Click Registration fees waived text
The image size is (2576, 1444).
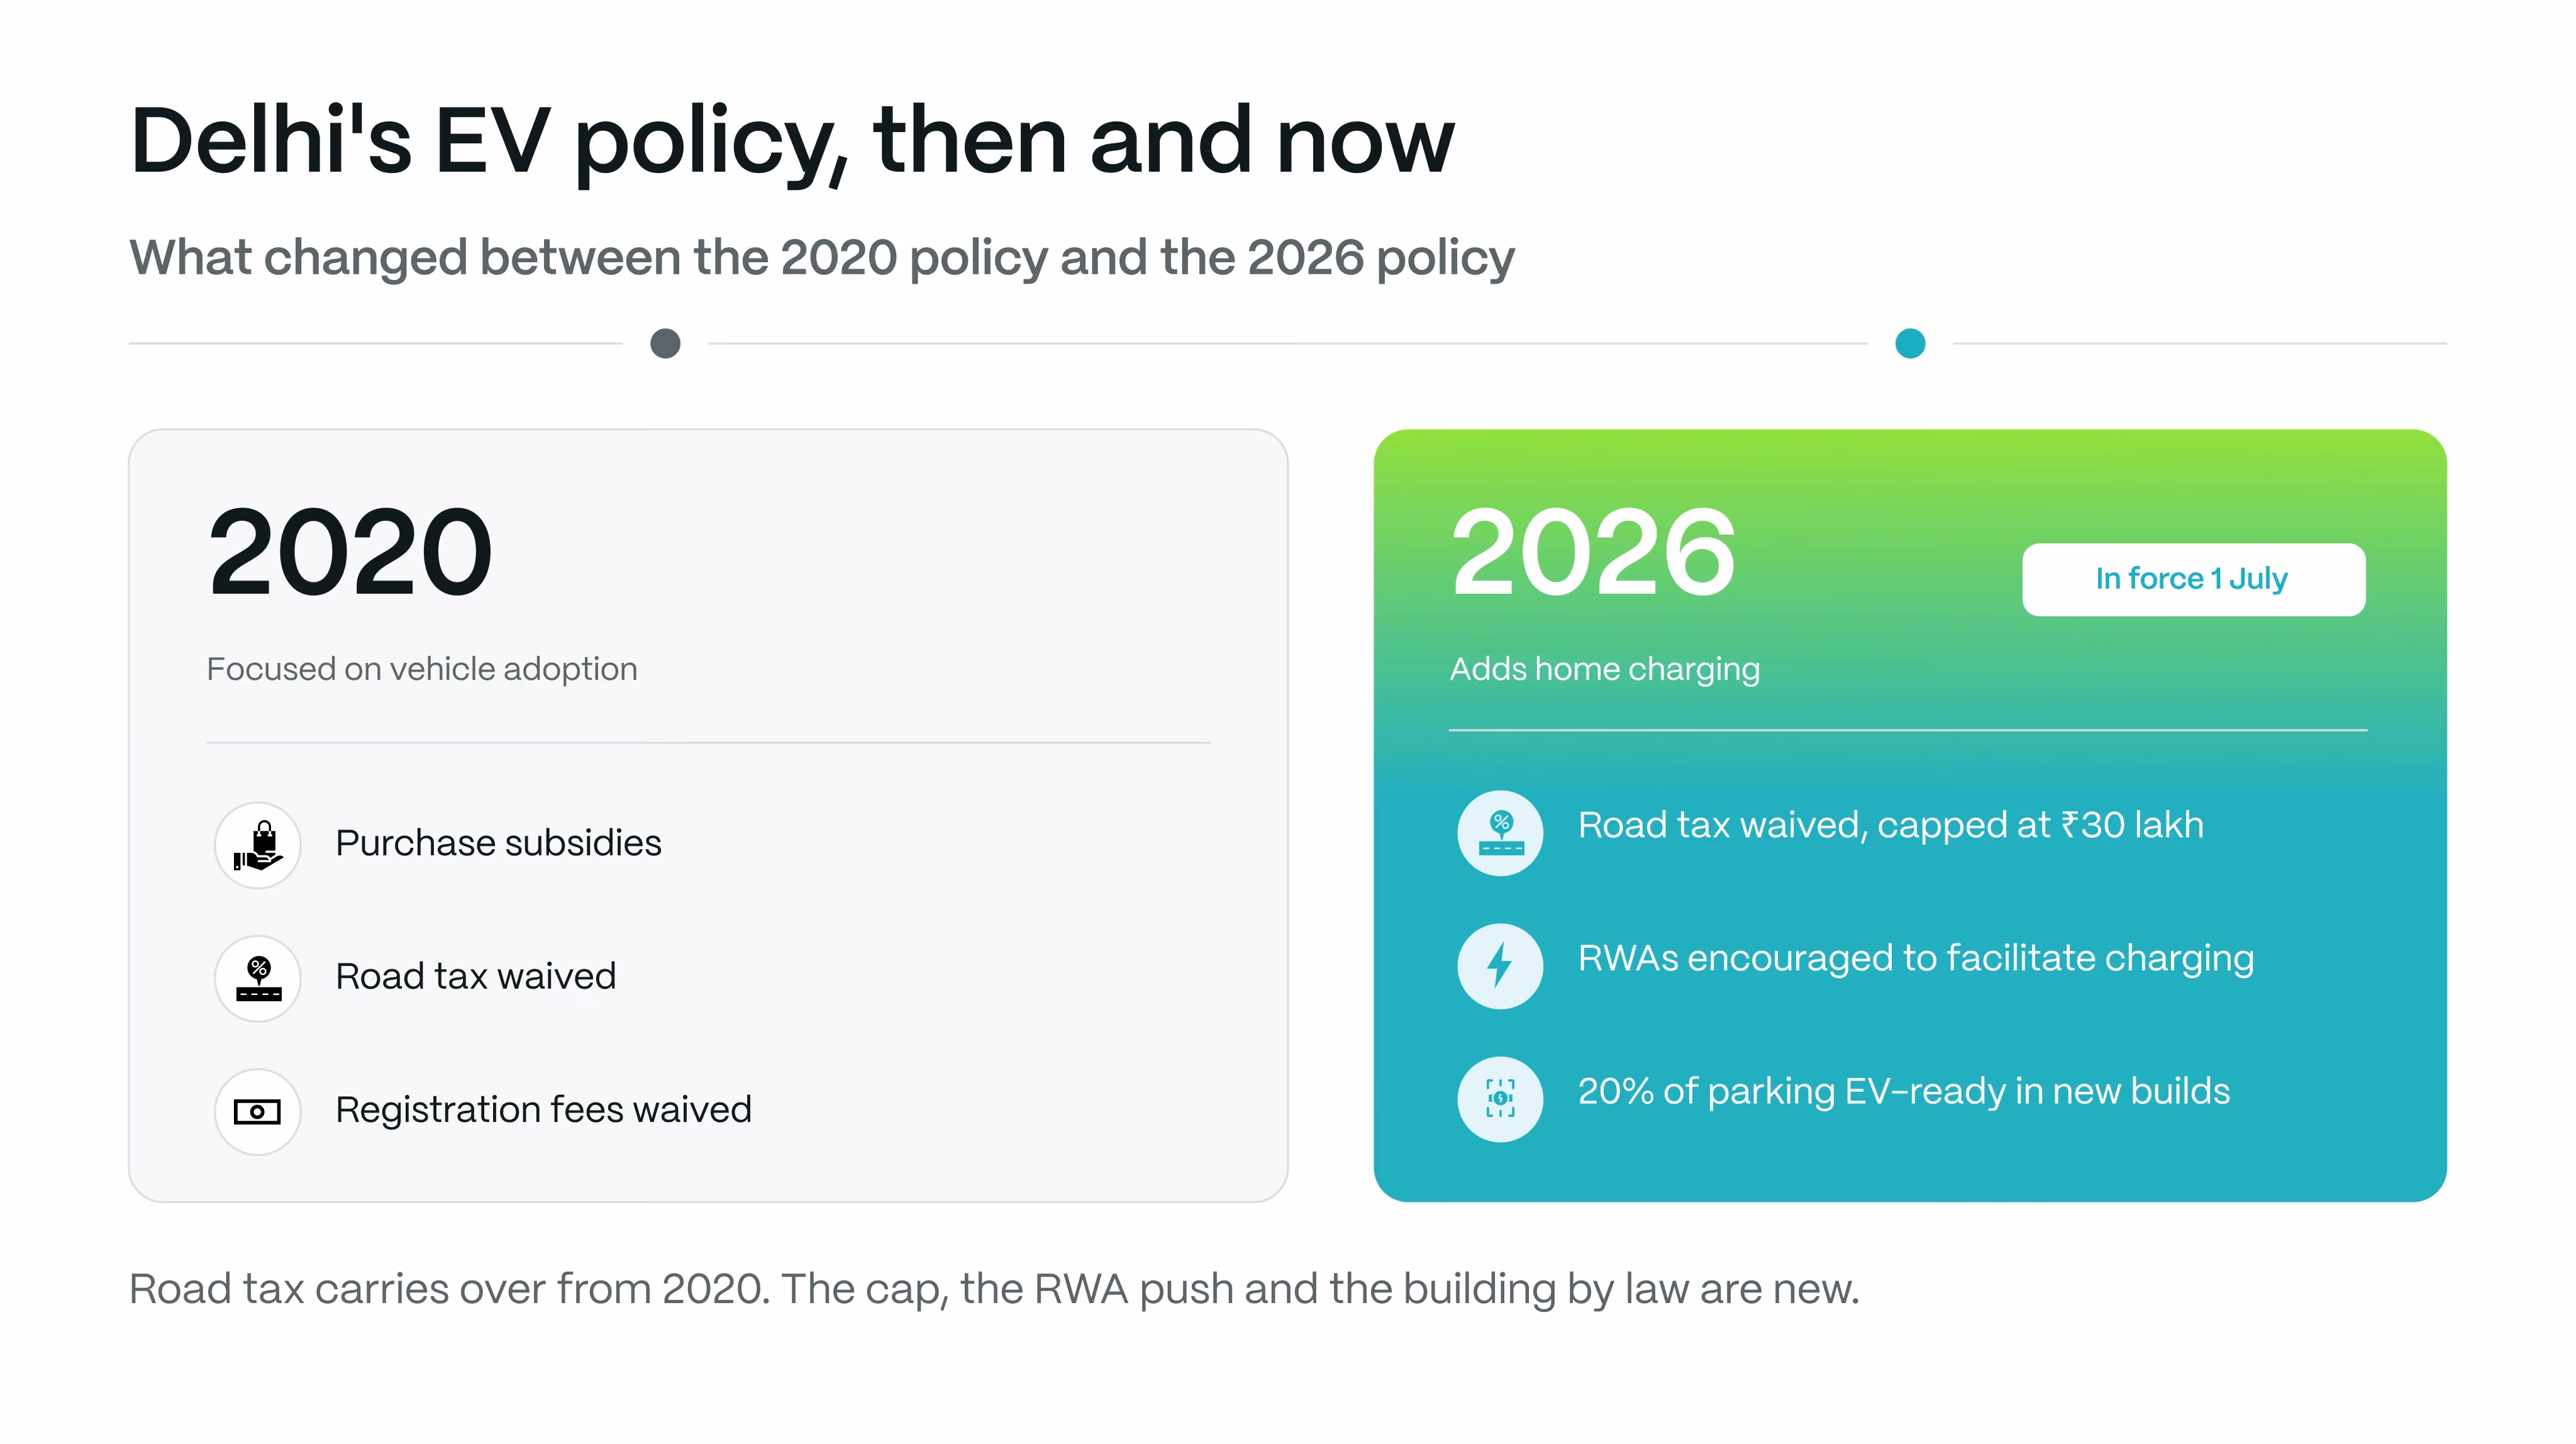click(x=543, y=1109)
